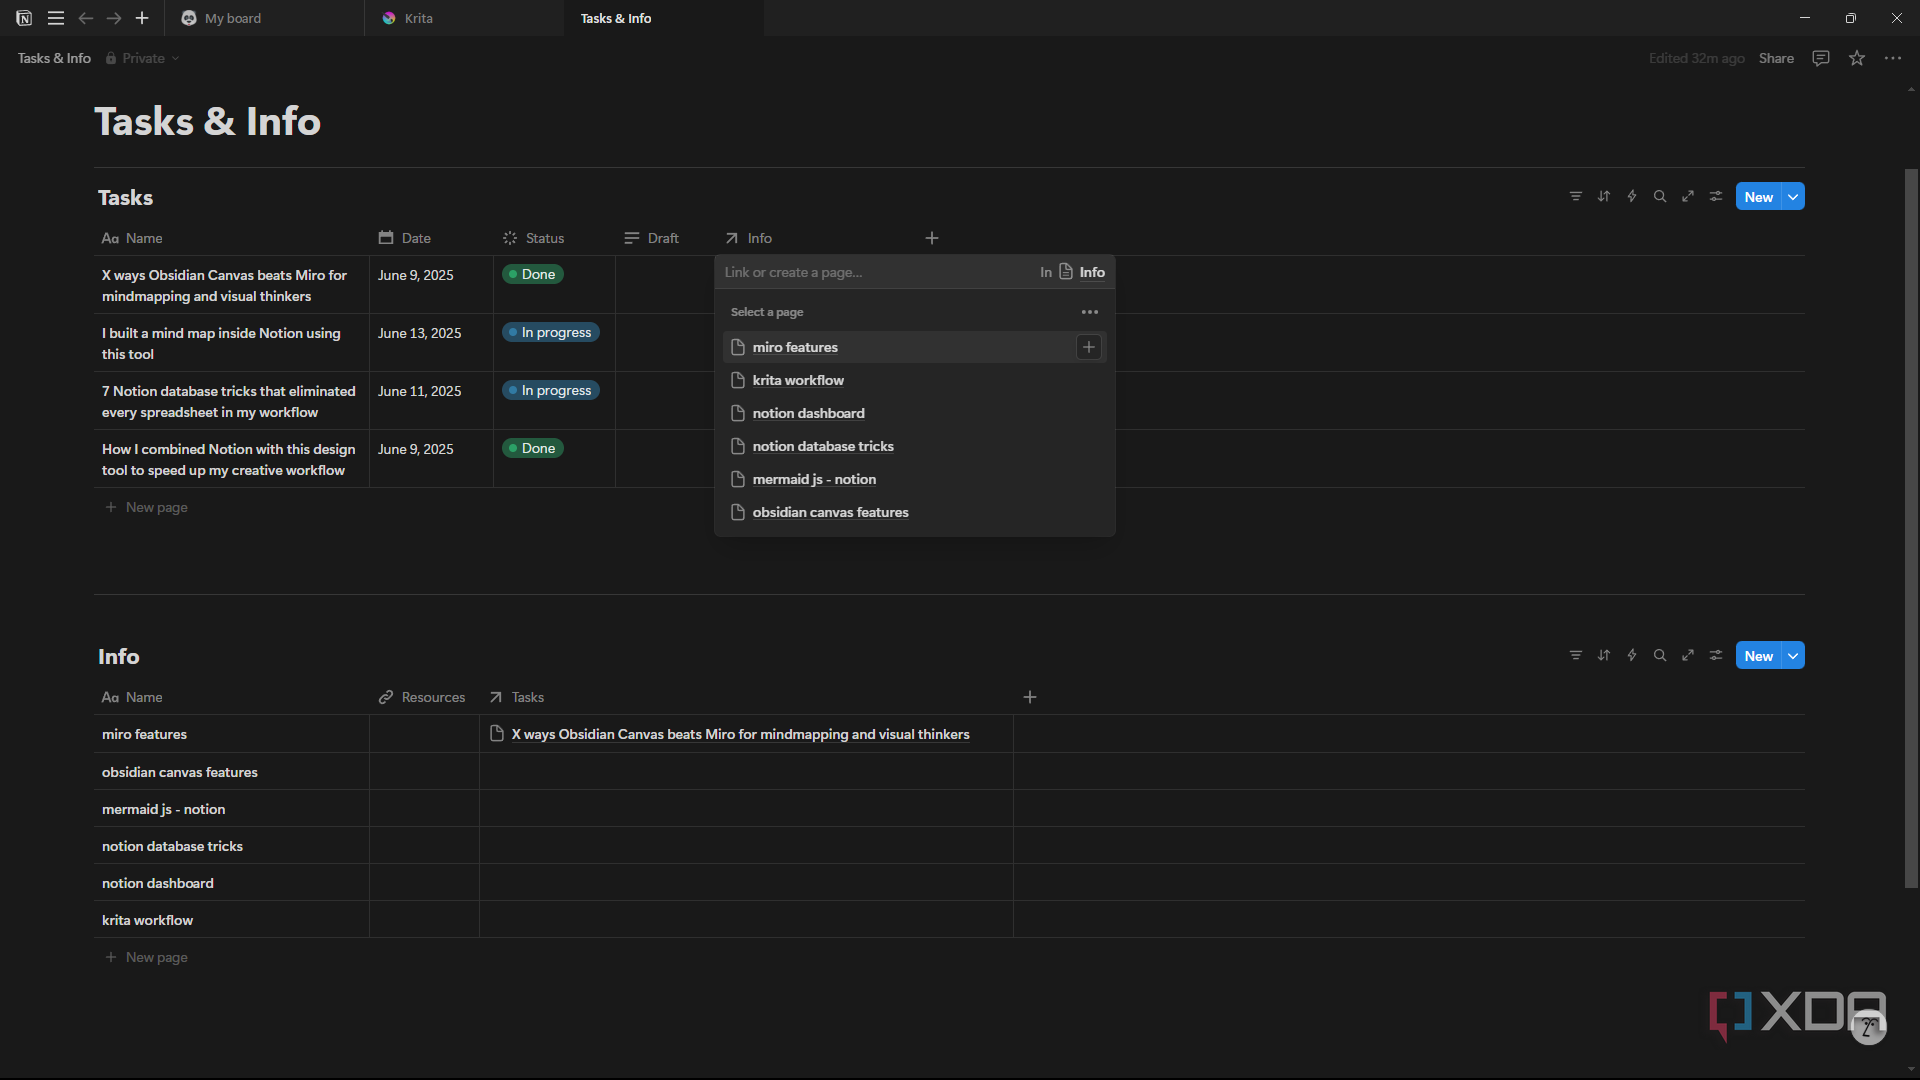Screen dimensions: 1920x1080
Task: Click the plus button beside miro features
Action: click(1089, 347)
